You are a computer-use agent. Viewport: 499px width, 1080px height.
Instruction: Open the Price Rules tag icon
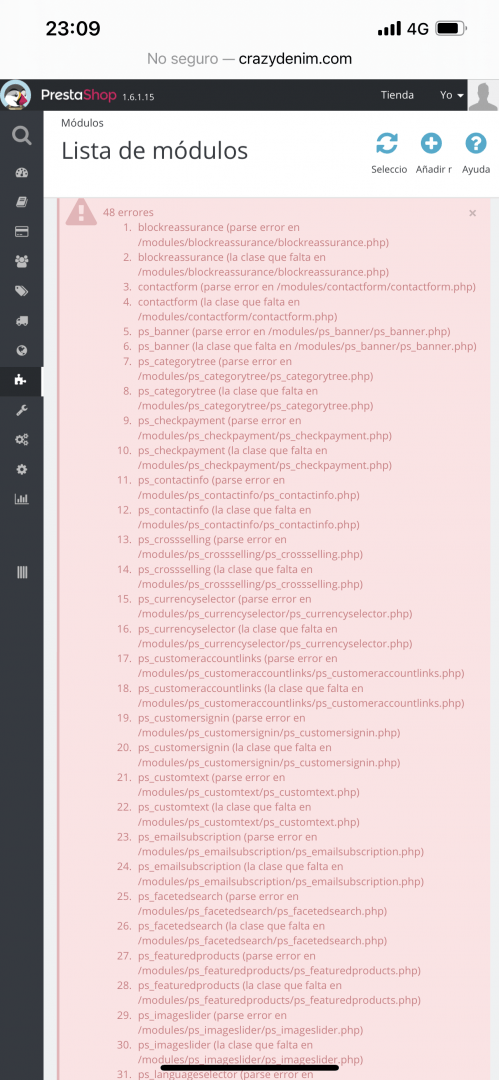21,291
